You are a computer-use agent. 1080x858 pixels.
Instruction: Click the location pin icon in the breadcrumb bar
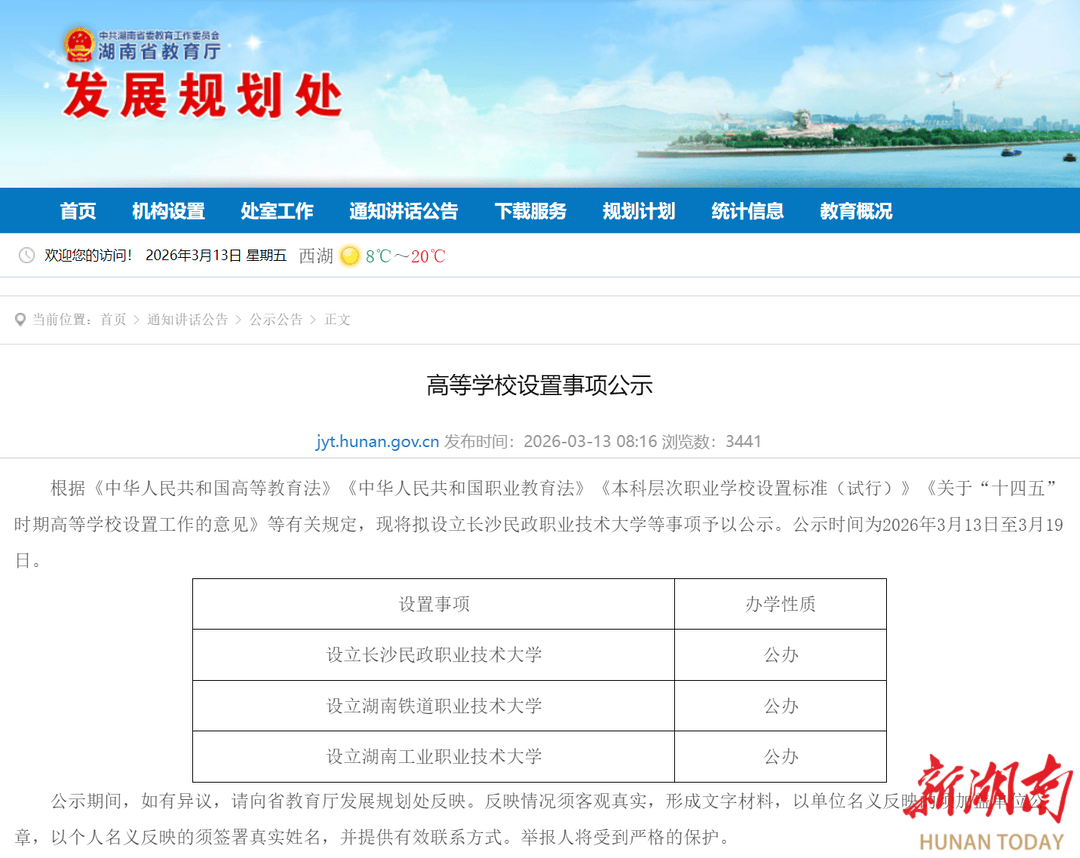pyautogui.click(x=20, y=319)
